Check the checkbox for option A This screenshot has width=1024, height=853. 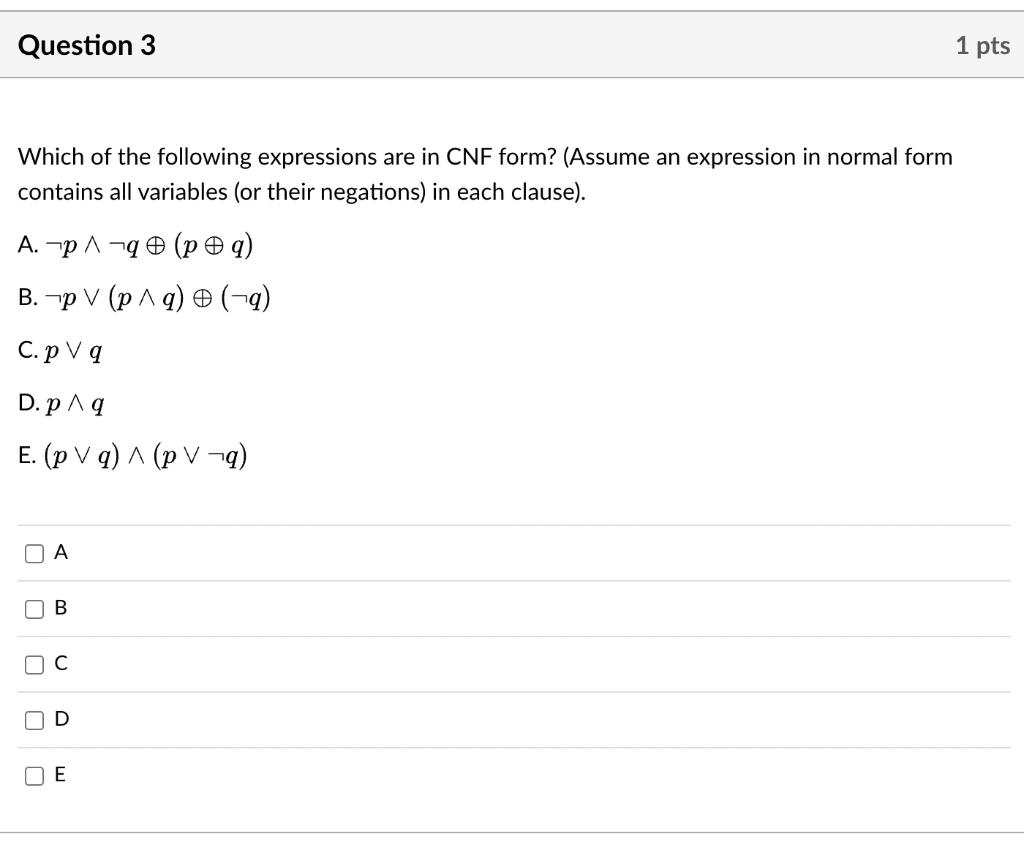click(35, 552)
